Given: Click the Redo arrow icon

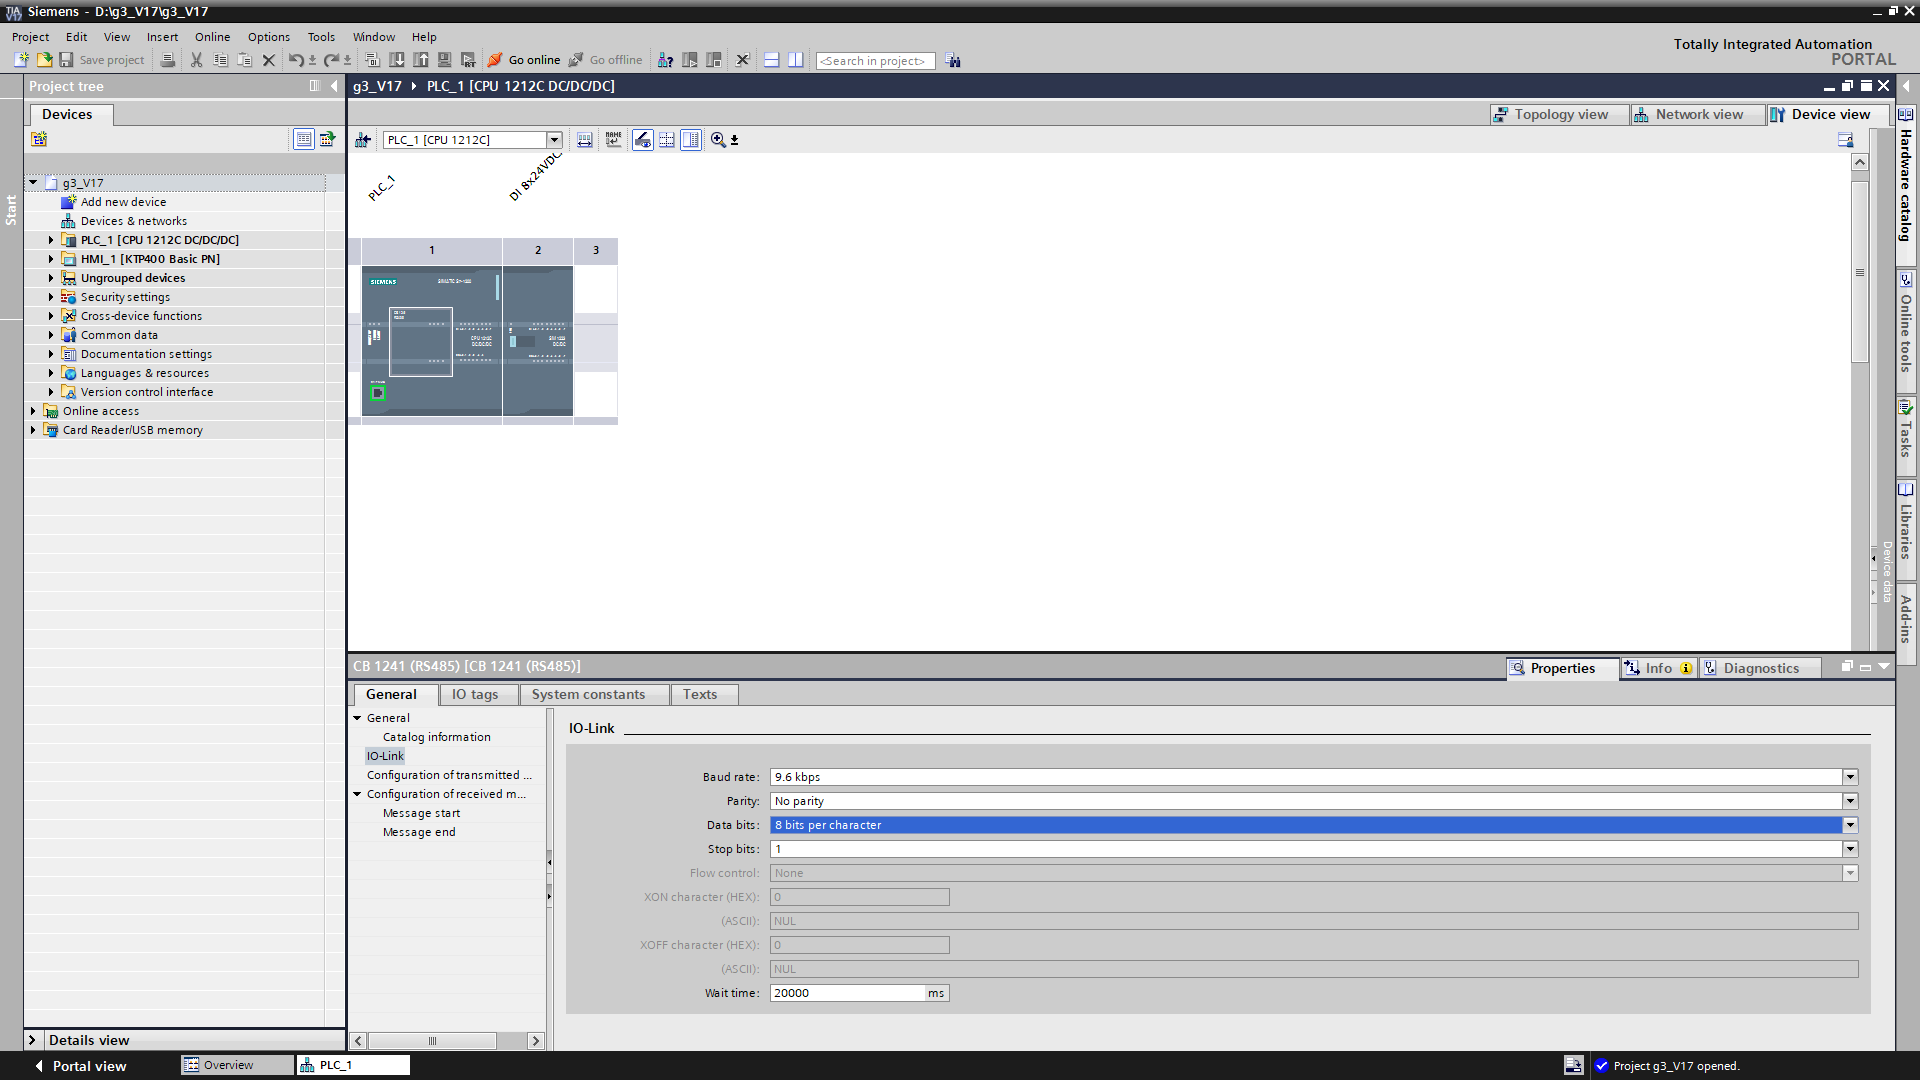Looking at the screenshot, I should click(331, 60).
